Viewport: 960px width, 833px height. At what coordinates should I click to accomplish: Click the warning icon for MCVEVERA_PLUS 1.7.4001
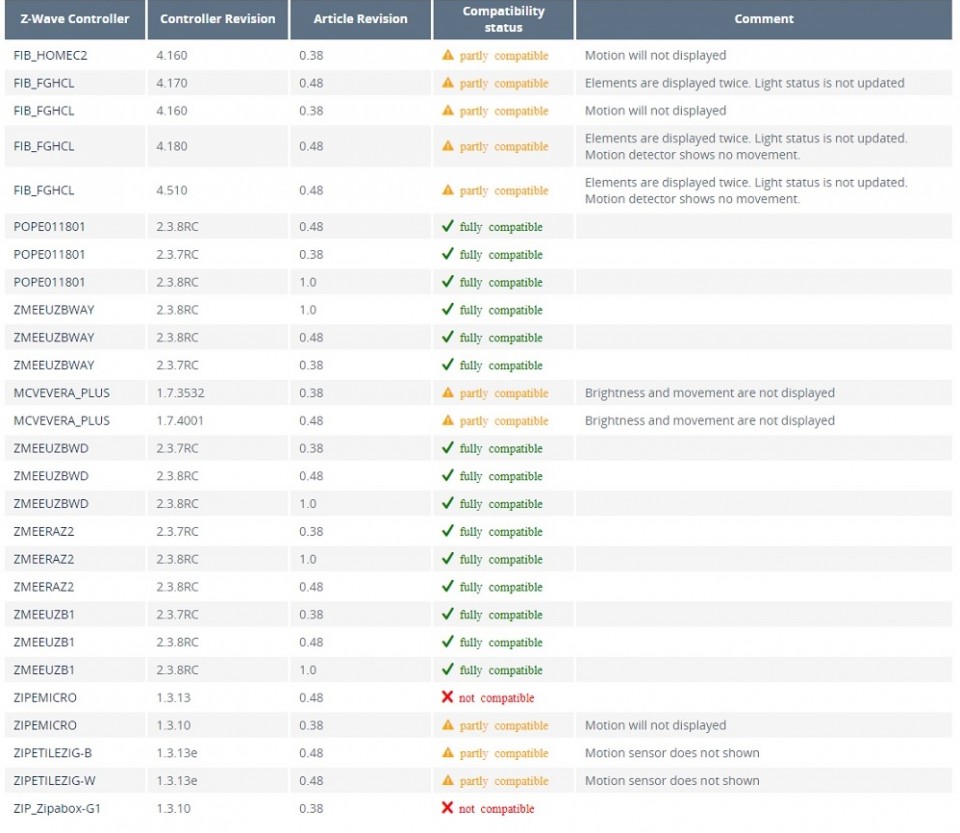point(448,420)
